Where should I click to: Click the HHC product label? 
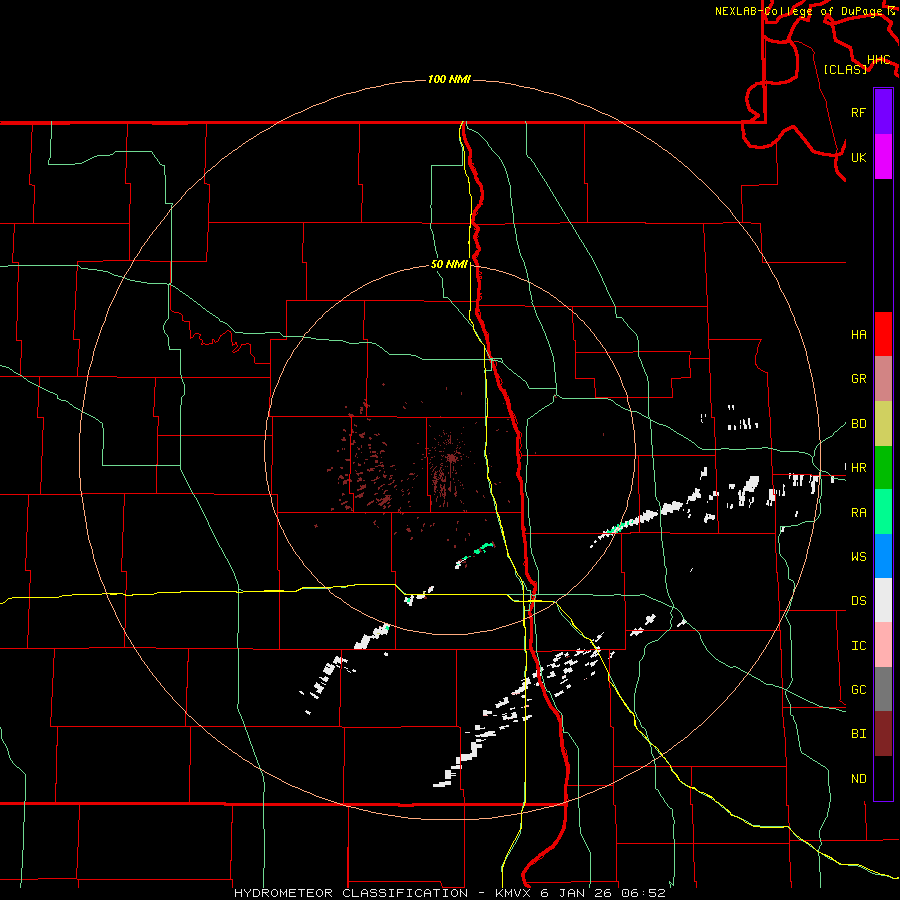tap(879, 60)
